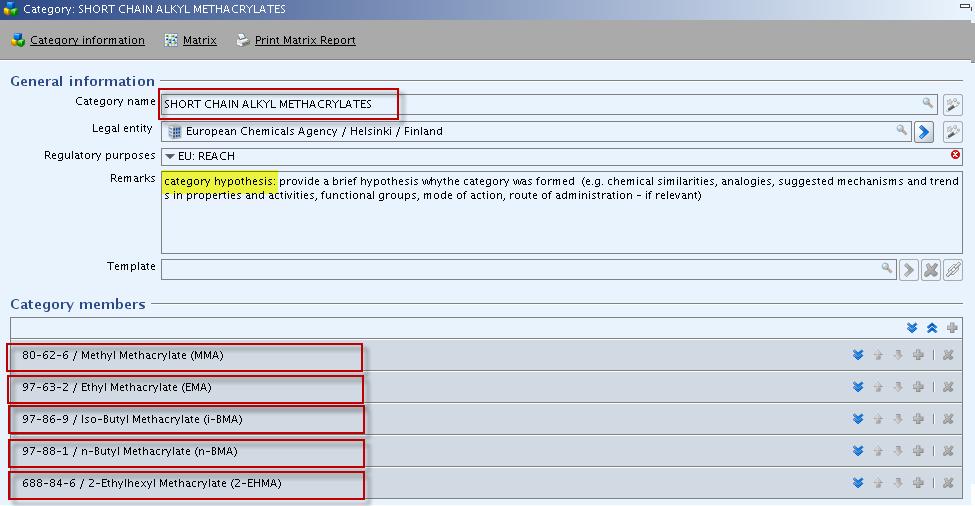Click the Print Matrix Report link
The height and width of the screenshot is (506, 975).
[305, 40]
